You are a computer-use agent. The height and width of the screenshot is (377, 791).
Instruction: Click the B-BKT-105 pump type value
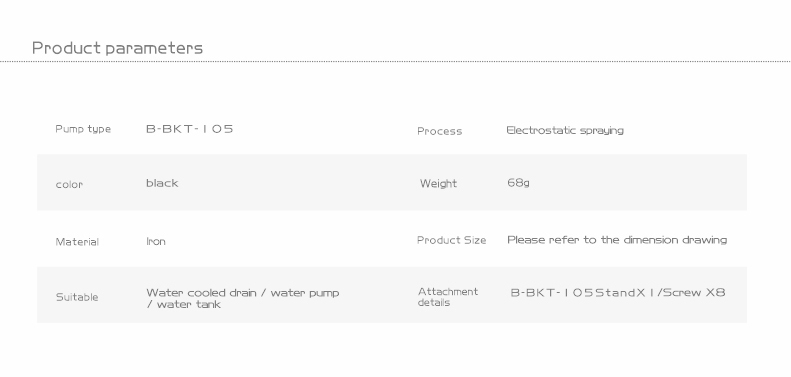(x=190, y=129)
